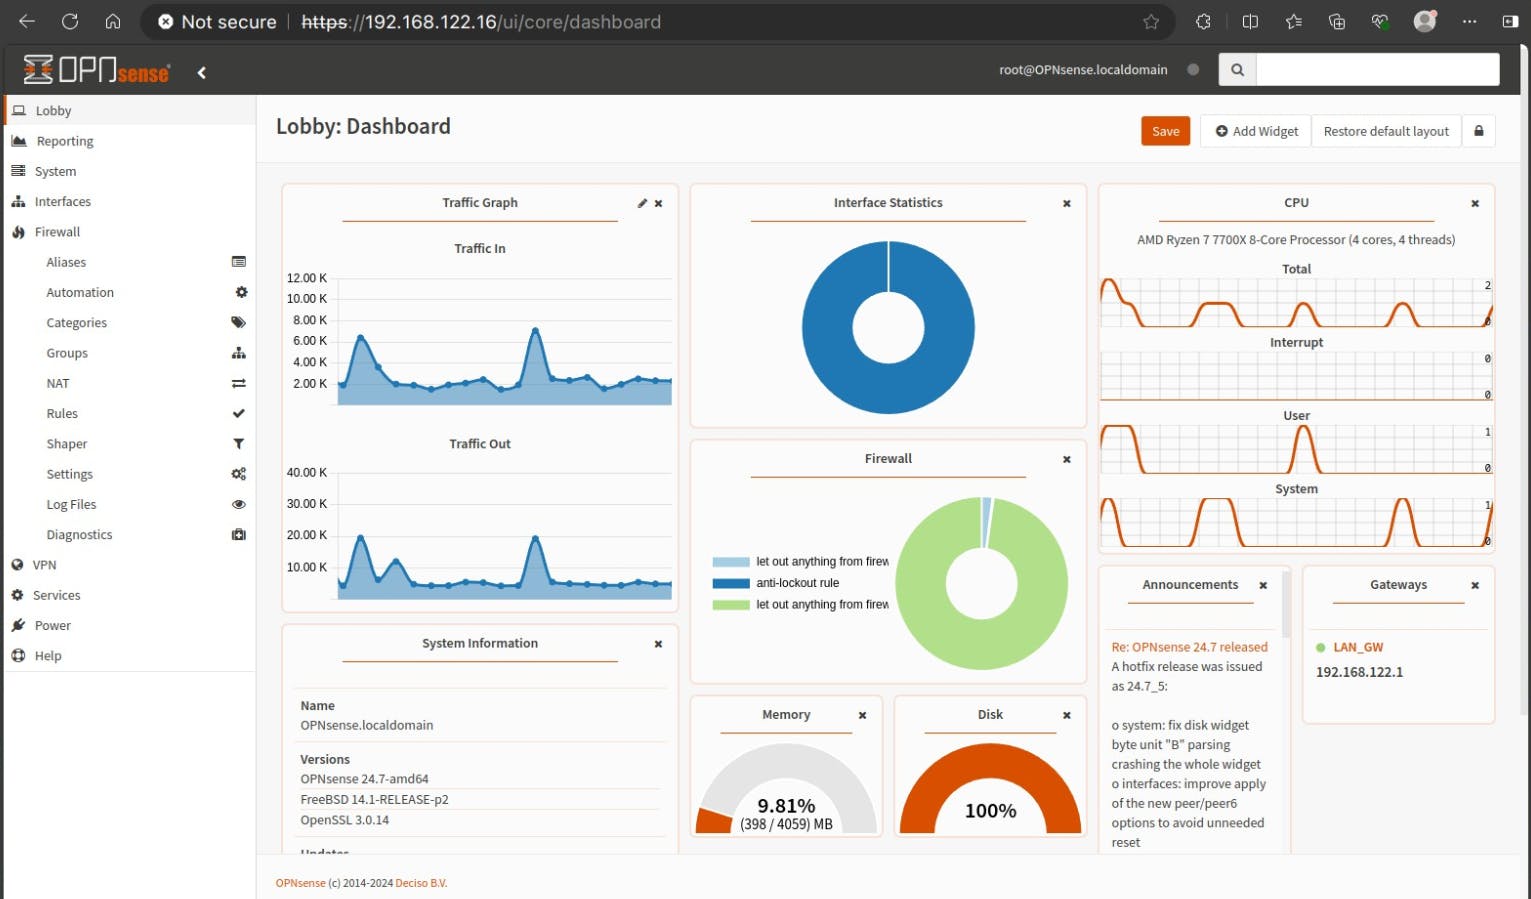Open Firewall Diagnostics submenu

(130, 535)
